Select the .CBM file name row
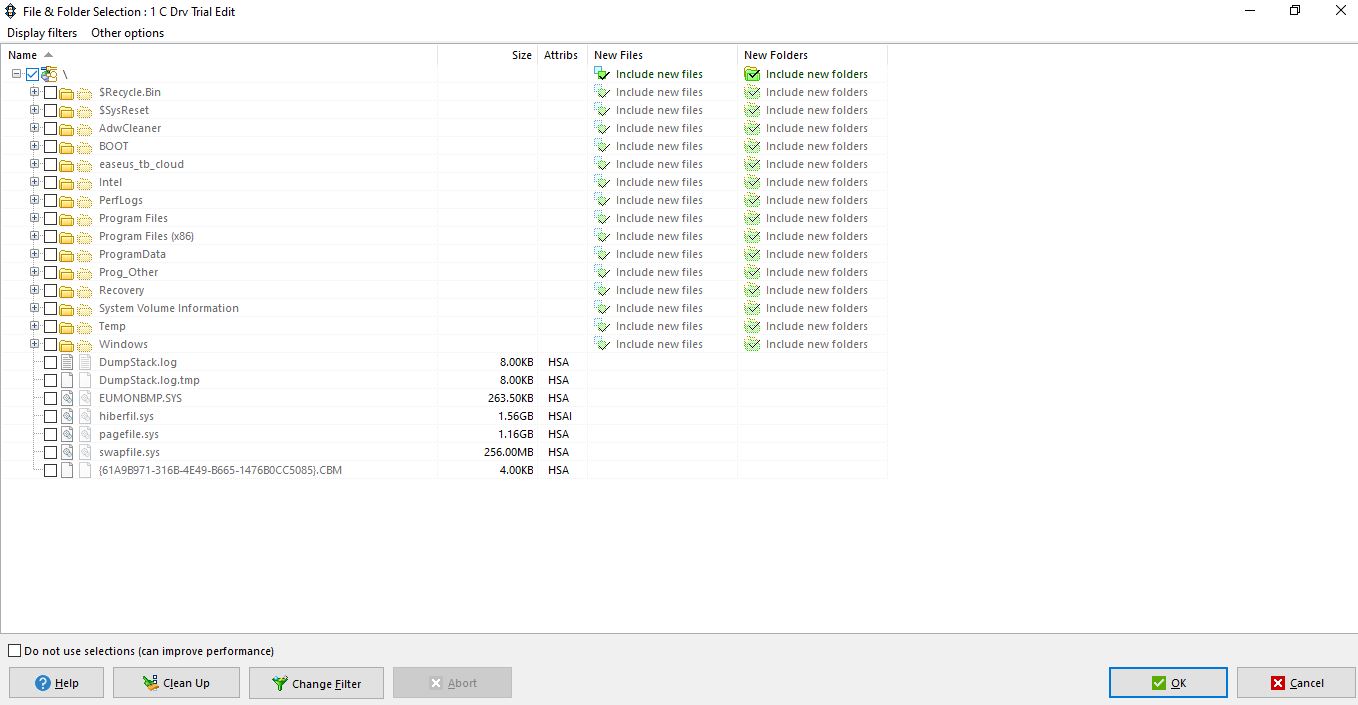The width and height of the screenshot is (1358, 705). 220,470
